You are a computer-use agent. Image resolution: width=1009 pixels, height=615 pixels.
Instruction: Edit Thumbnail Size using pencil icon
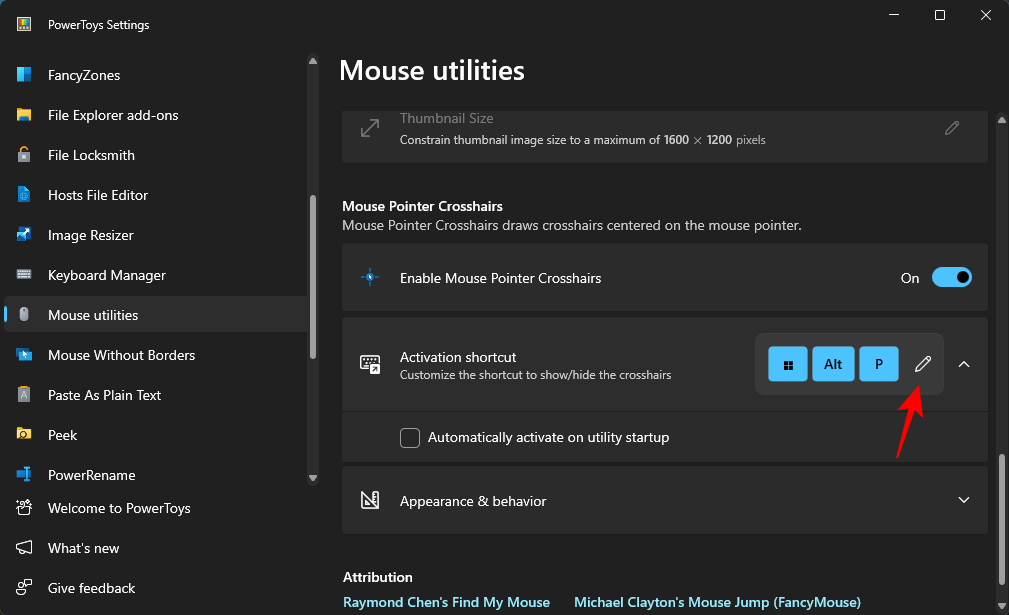pos(952,128)
